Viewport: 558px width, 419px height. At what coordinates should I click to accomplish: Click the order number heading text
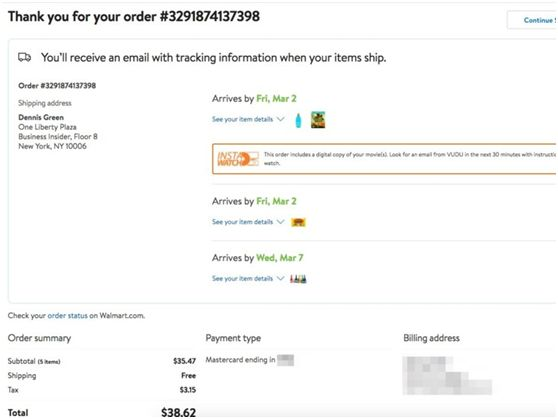pyautogui.click(x=134, y=17)
